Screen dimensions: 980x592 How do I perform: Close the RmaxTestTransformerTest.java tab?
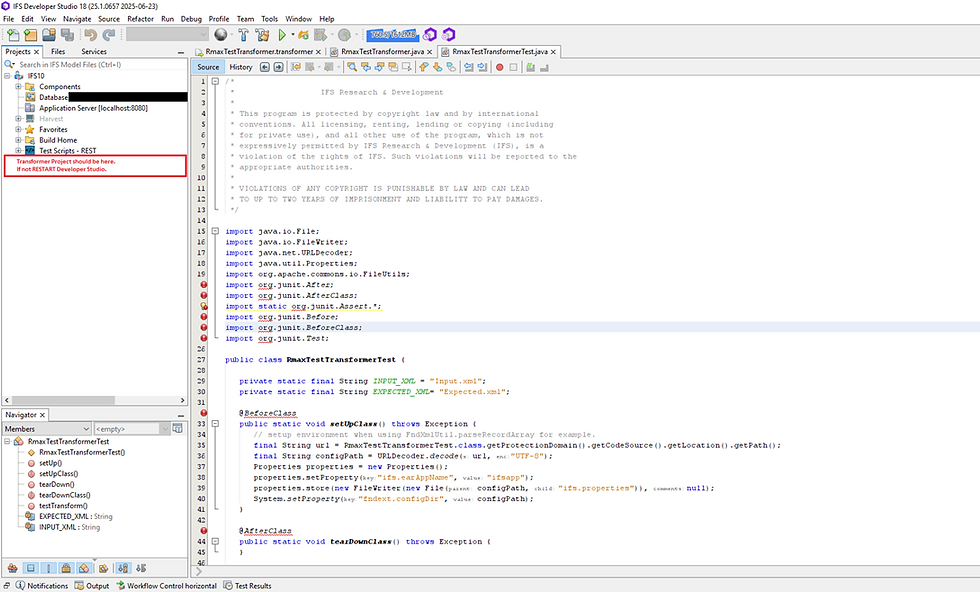pos(553,52)
